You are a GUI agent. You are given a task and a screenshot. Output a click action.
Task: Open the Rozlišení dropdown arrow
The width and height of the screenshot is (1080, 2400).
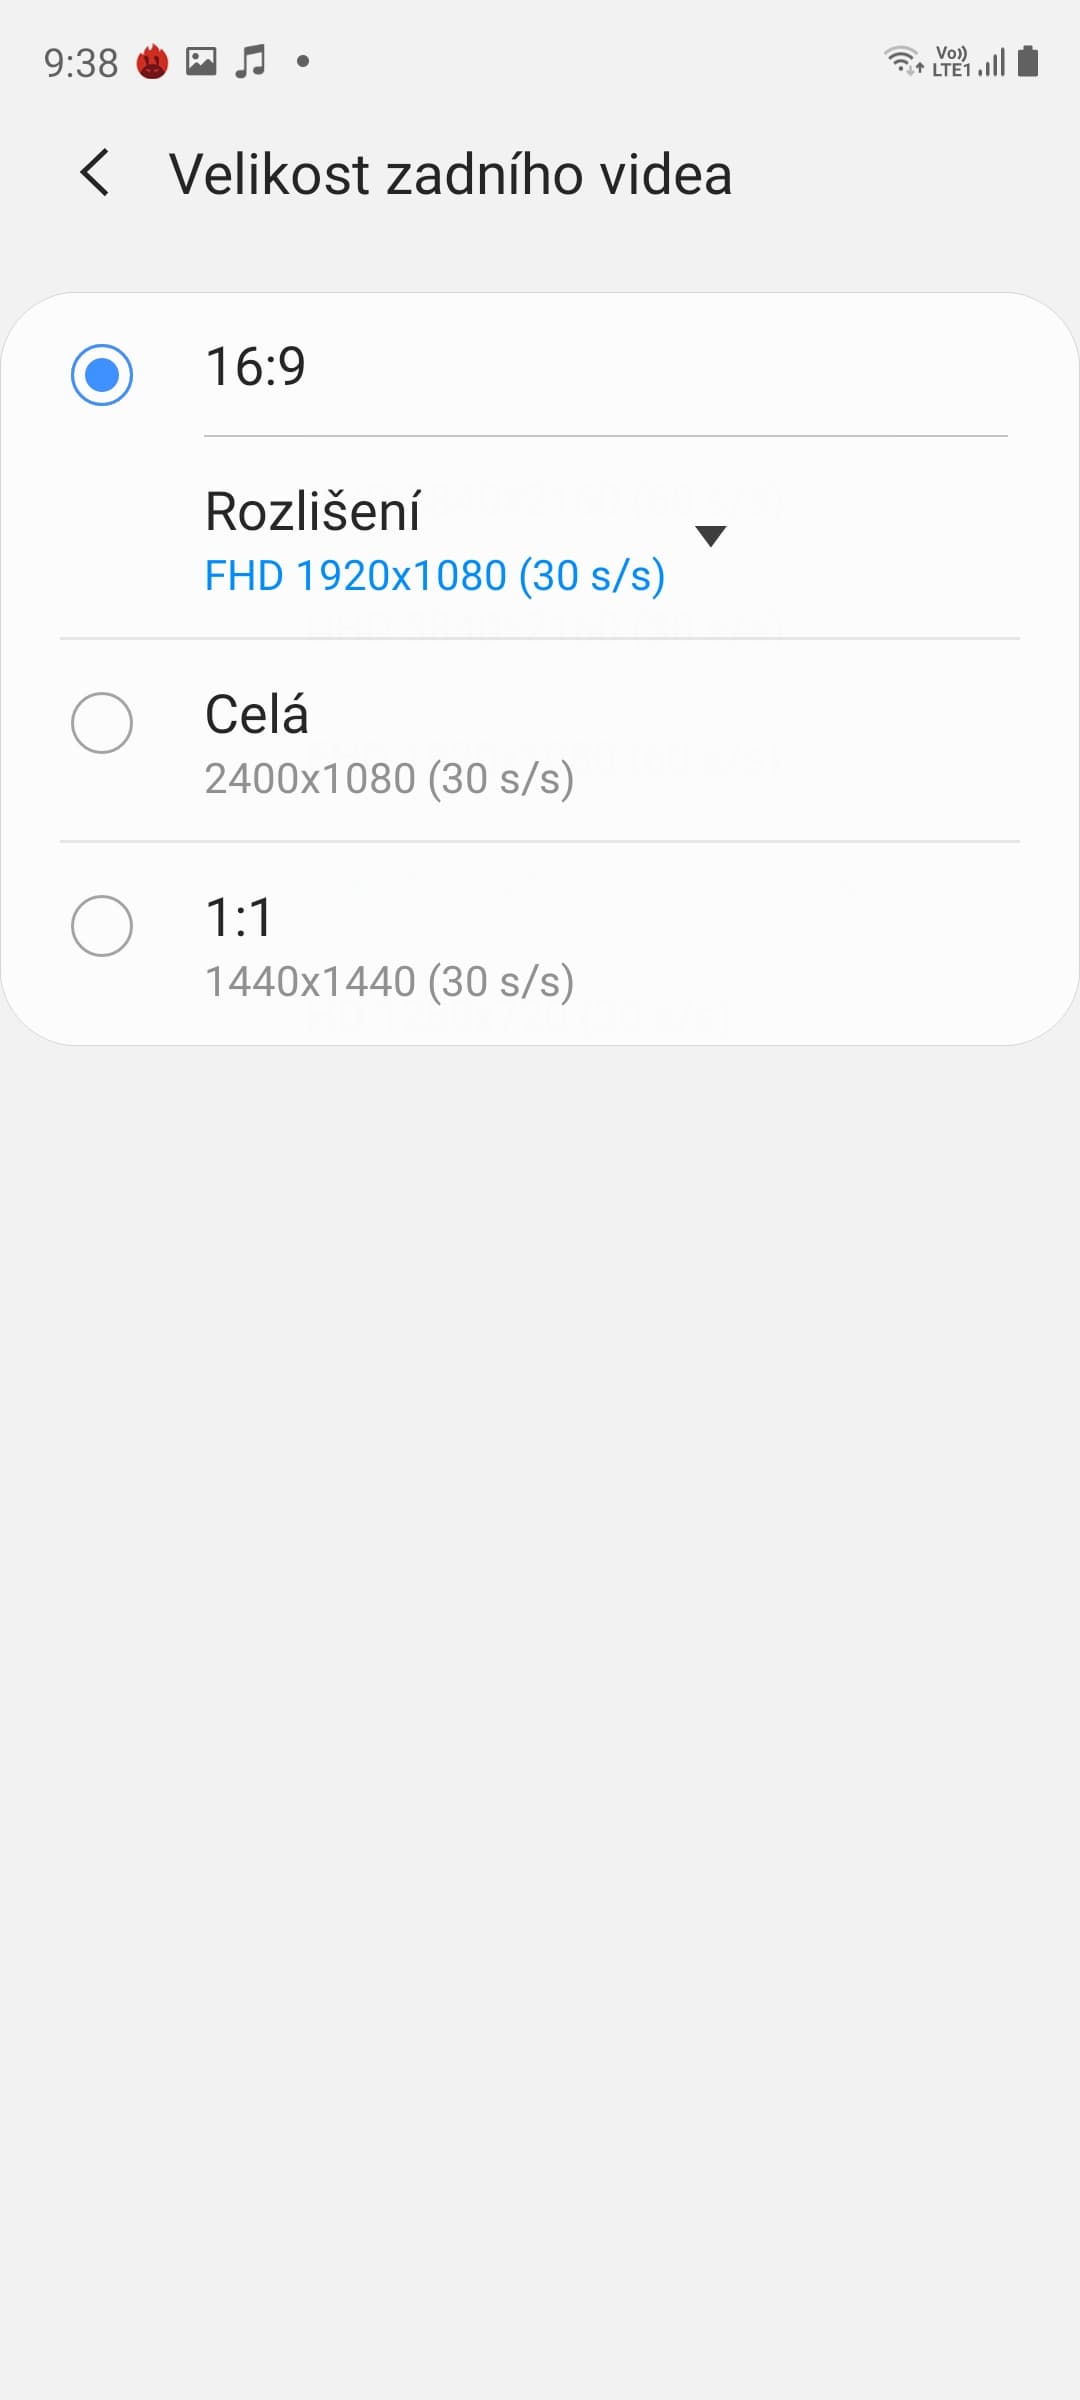tap(710, 537)
